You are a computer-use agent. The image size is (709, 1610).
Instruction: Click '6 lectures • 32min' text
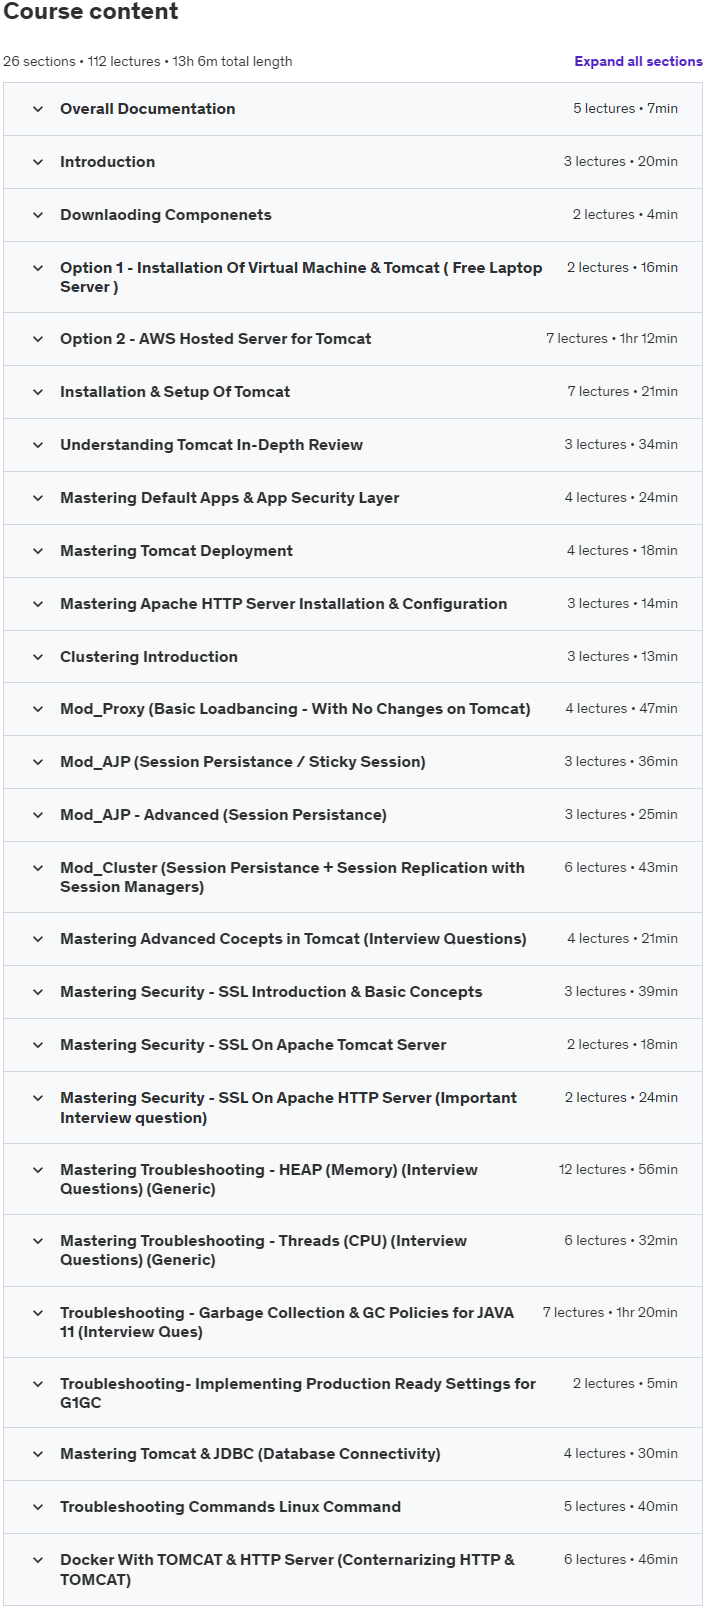pos(621,1240)
